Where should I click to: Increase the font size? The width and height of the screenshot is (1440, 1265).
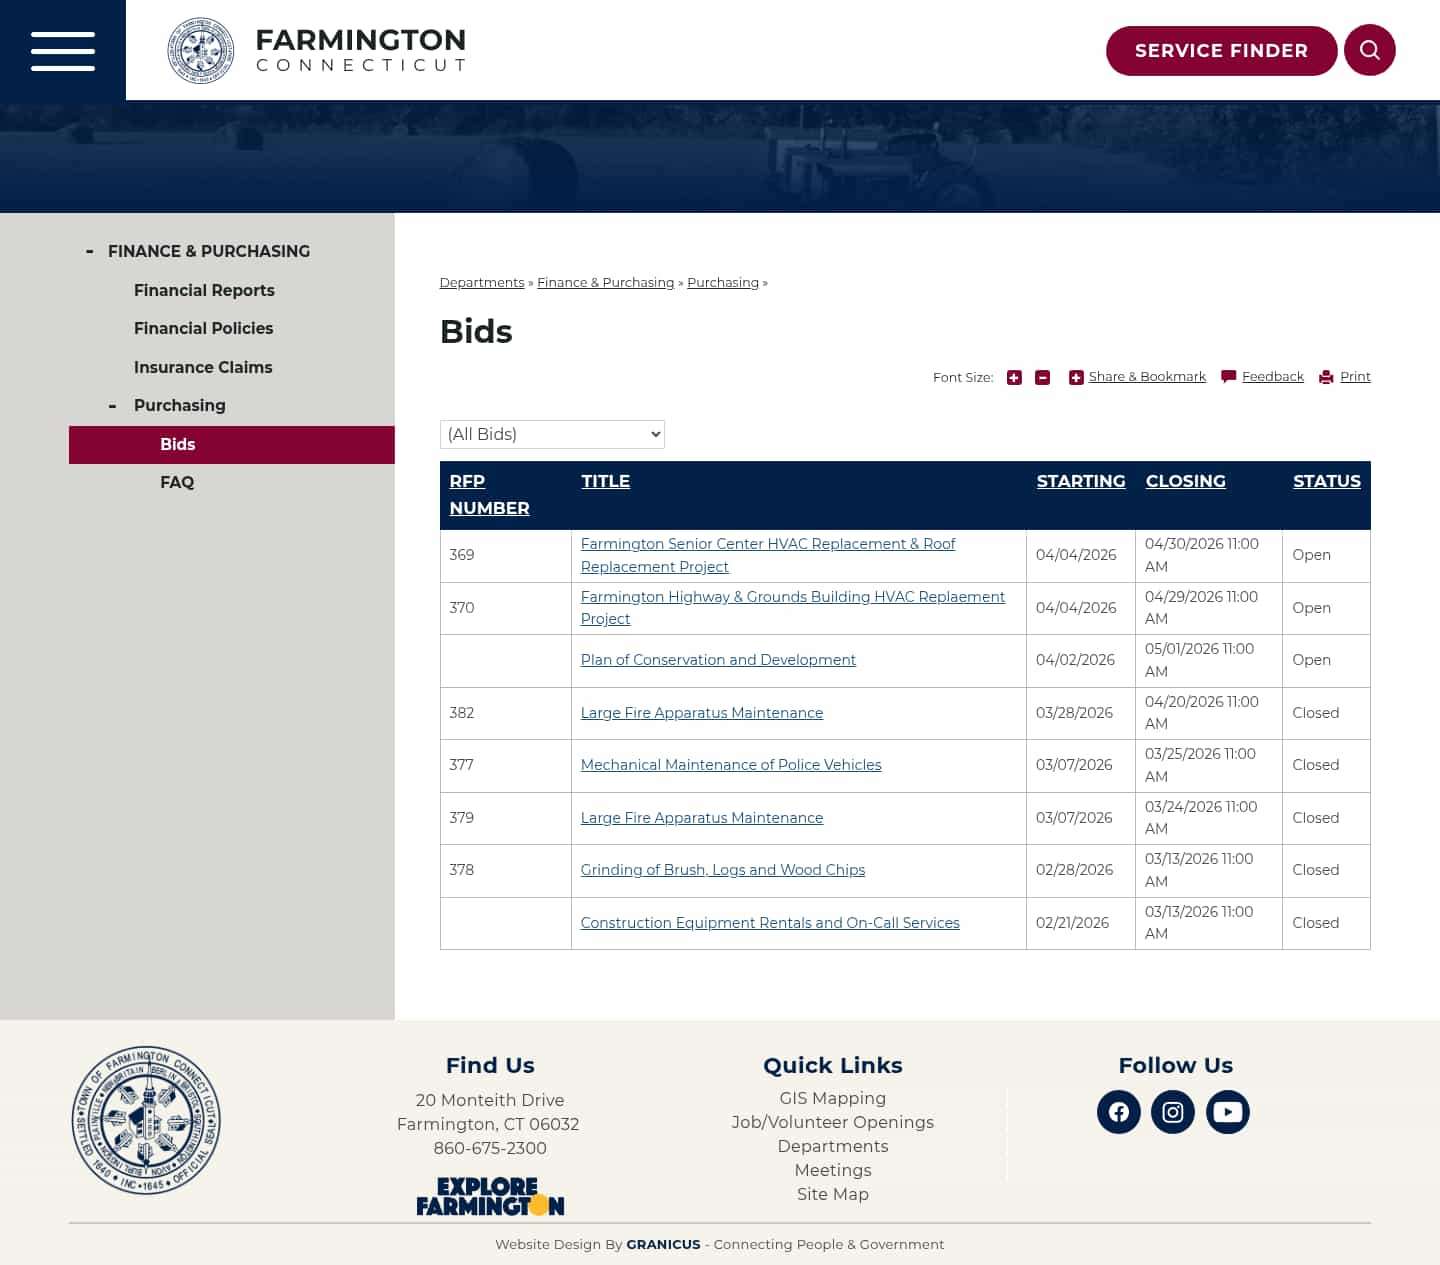click(x=1014, y=377)
